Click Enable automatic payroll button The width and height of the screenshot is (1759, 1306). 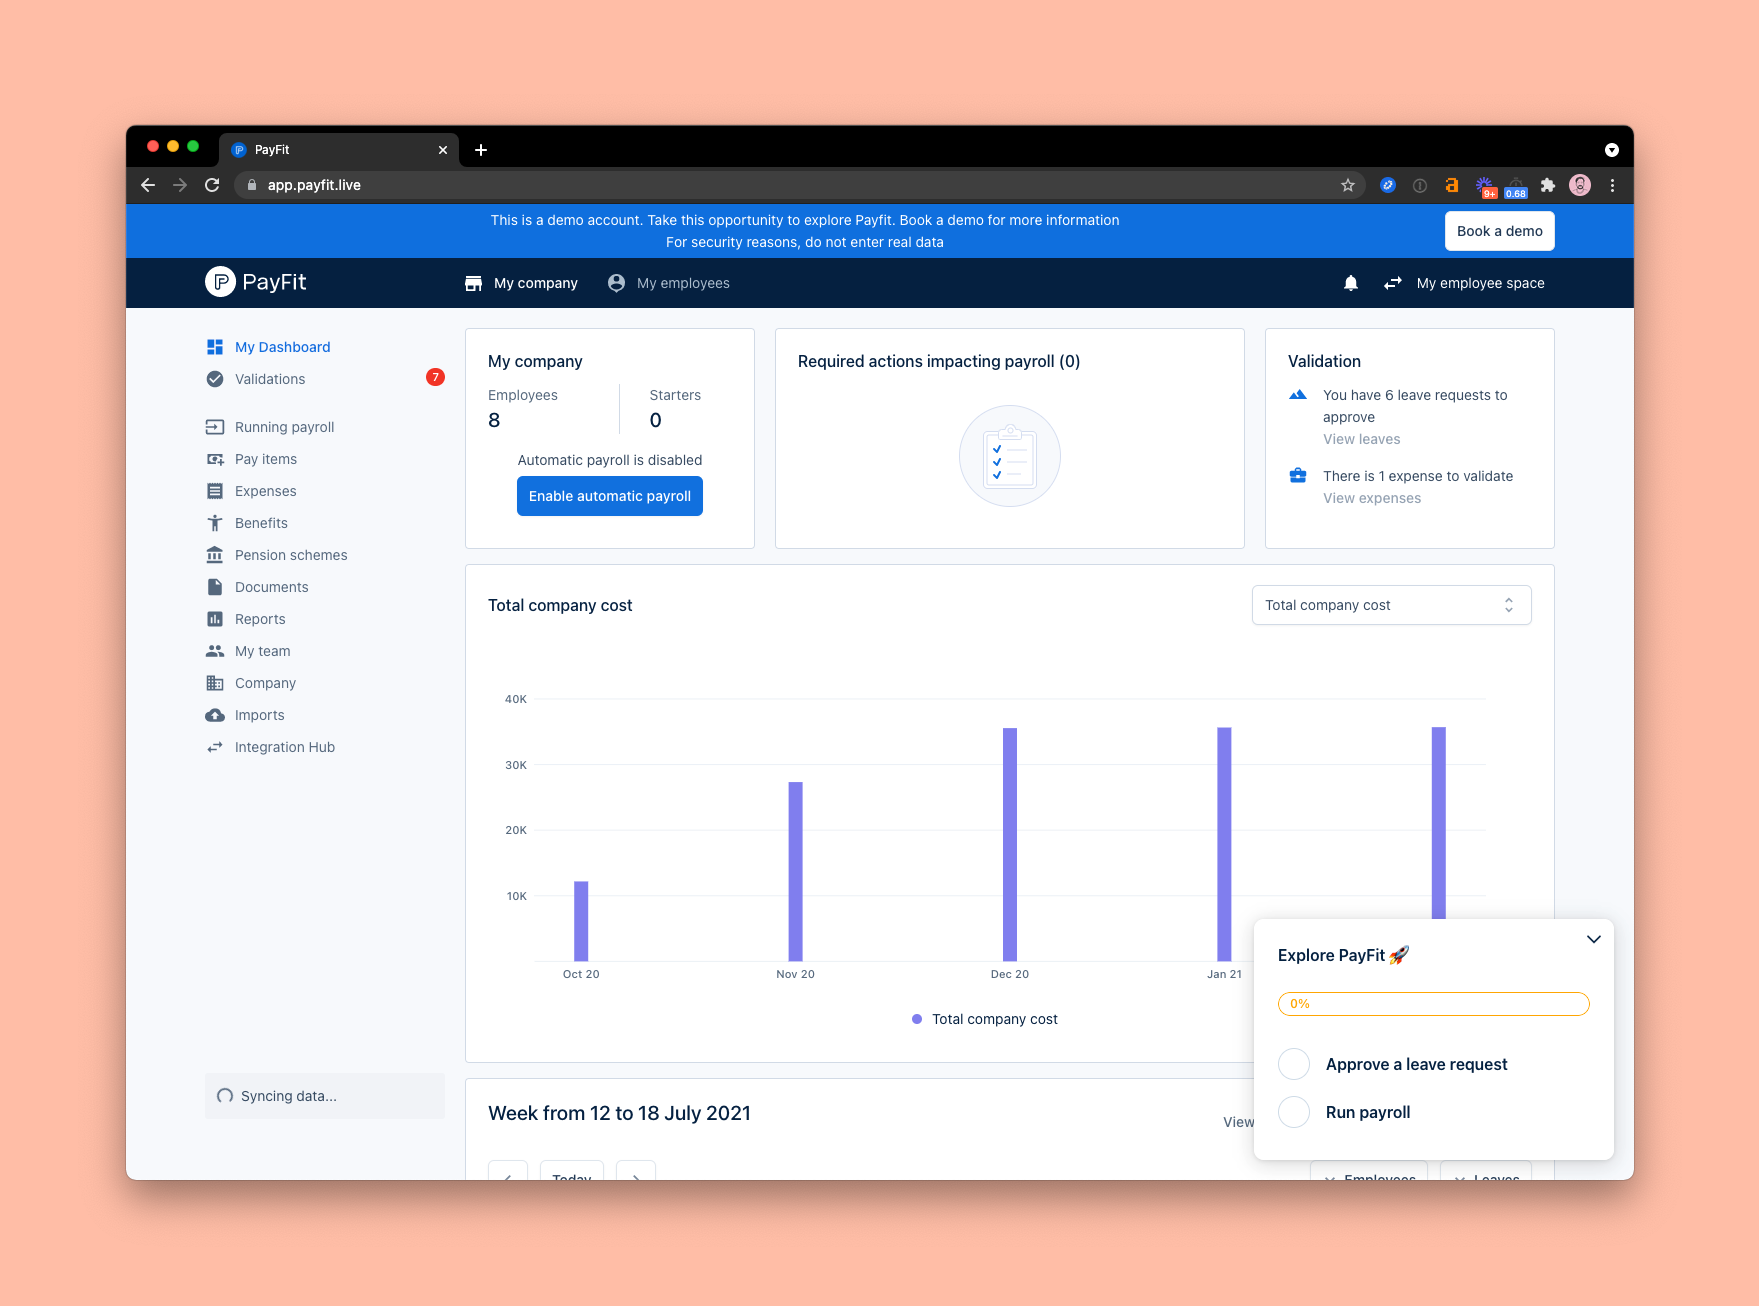coord(610,496)
